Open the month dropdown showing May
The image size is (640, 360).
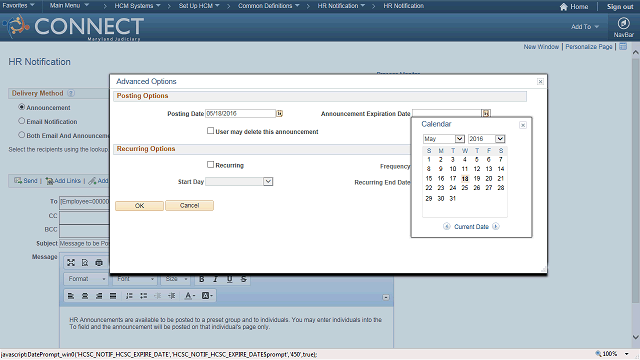[x=444, y=139]
